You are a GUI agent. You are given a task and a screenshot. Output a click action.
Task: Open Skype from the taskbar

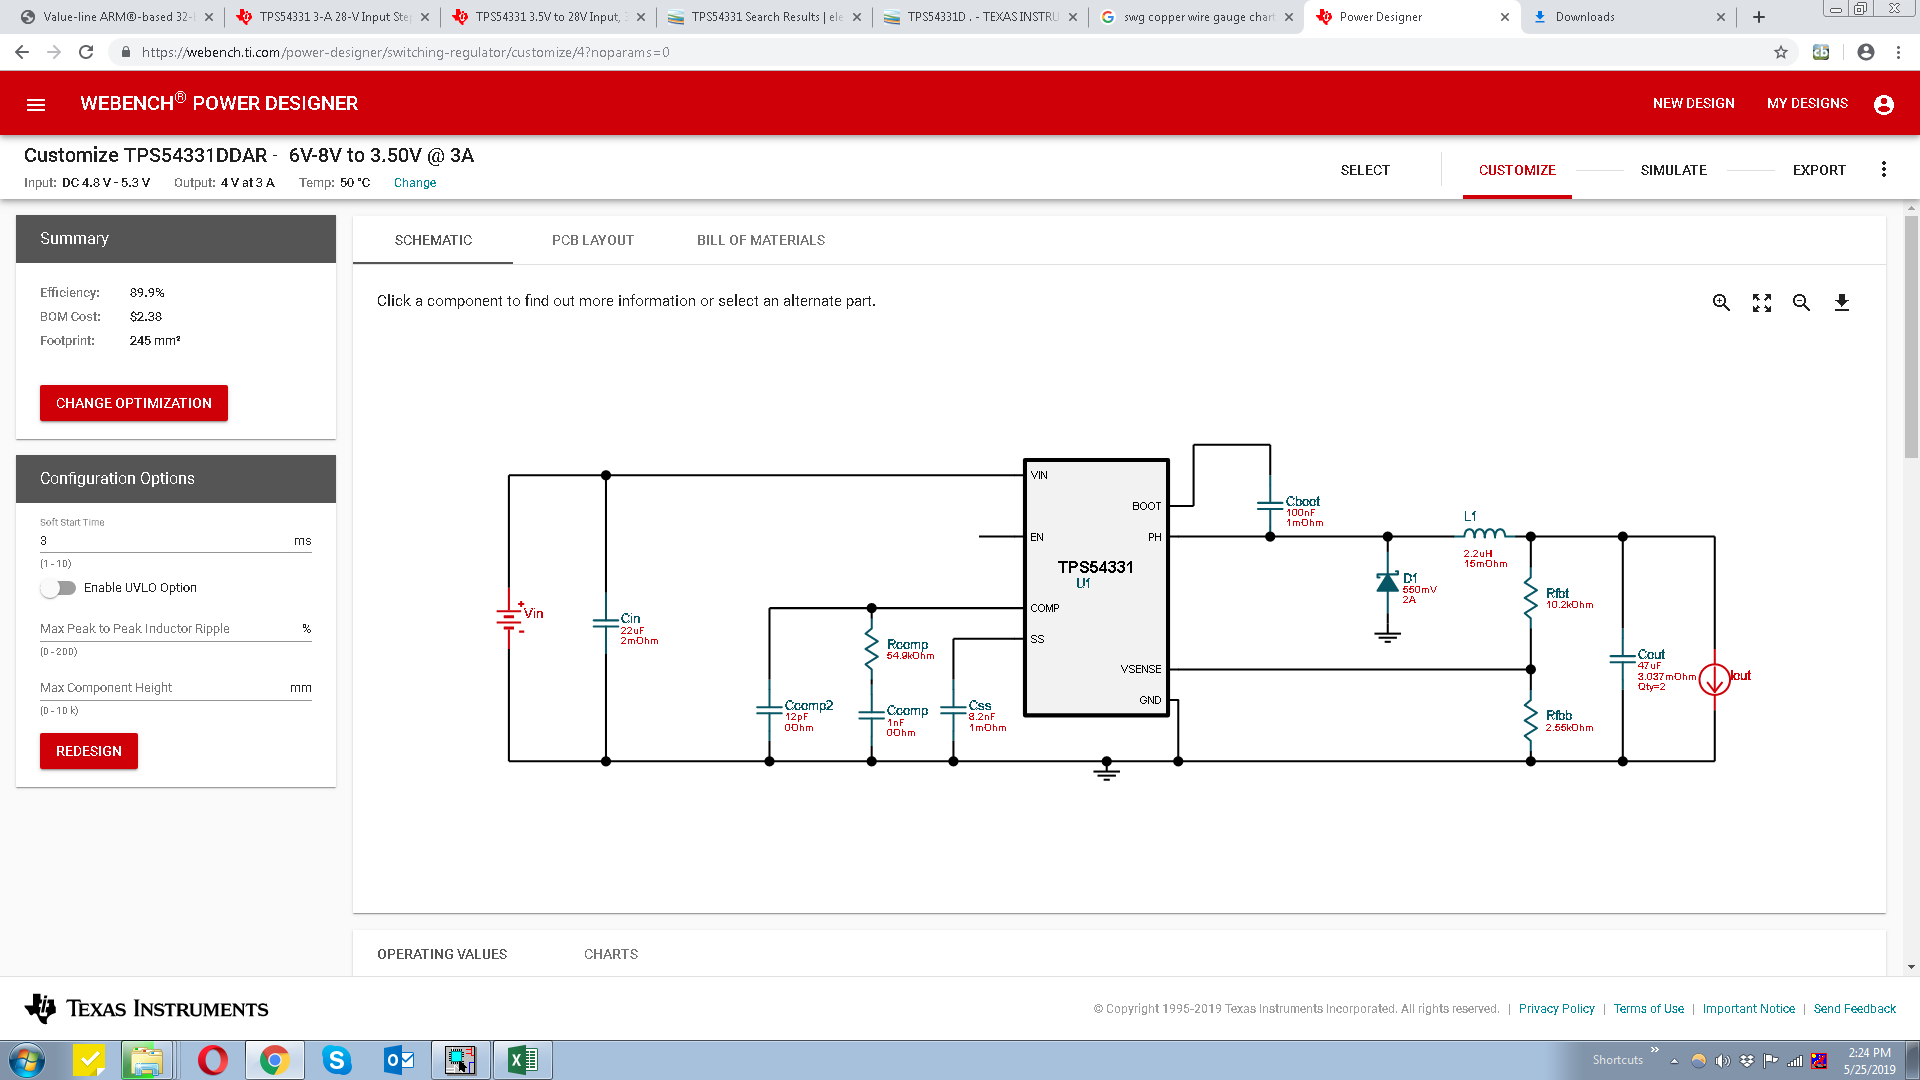337,1060
